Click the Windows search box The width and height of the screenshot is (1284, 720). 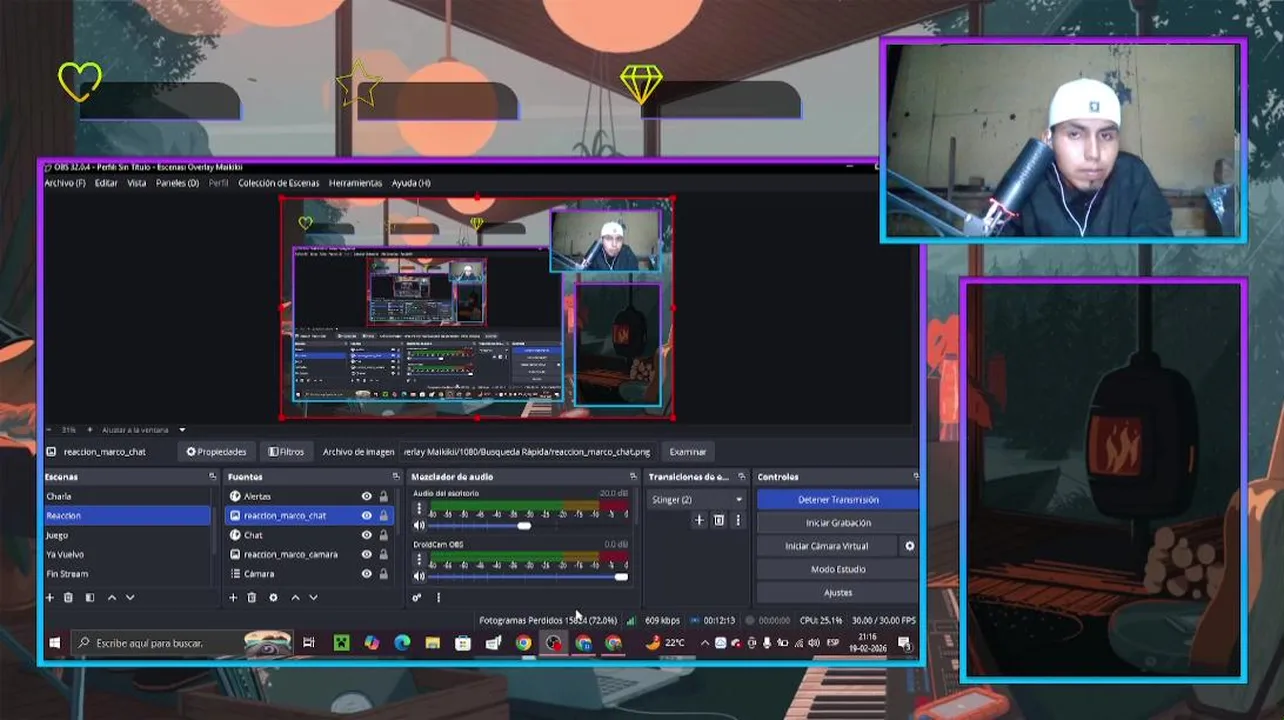point(182,643)
